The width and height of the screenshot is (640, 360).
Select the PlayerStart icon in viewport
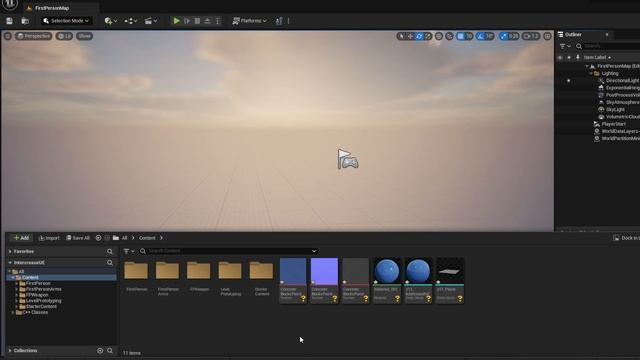[348, 160]
